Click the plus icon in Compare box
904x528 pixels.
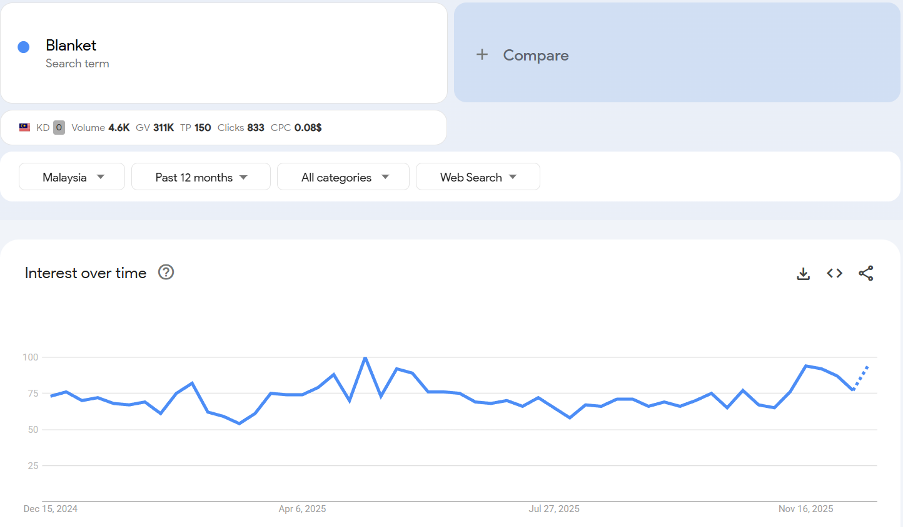482,55
